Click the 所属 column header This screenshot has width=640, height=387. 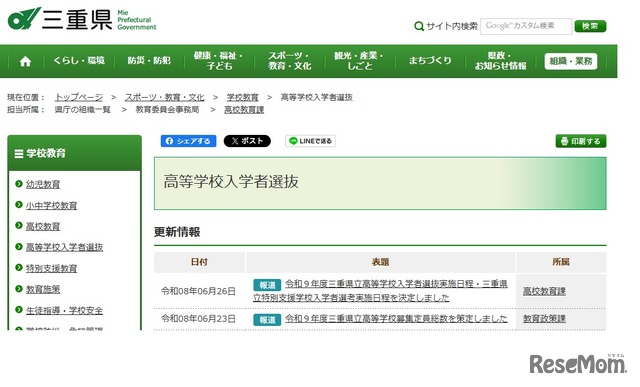pyautogui.click(x=561, y=262)
